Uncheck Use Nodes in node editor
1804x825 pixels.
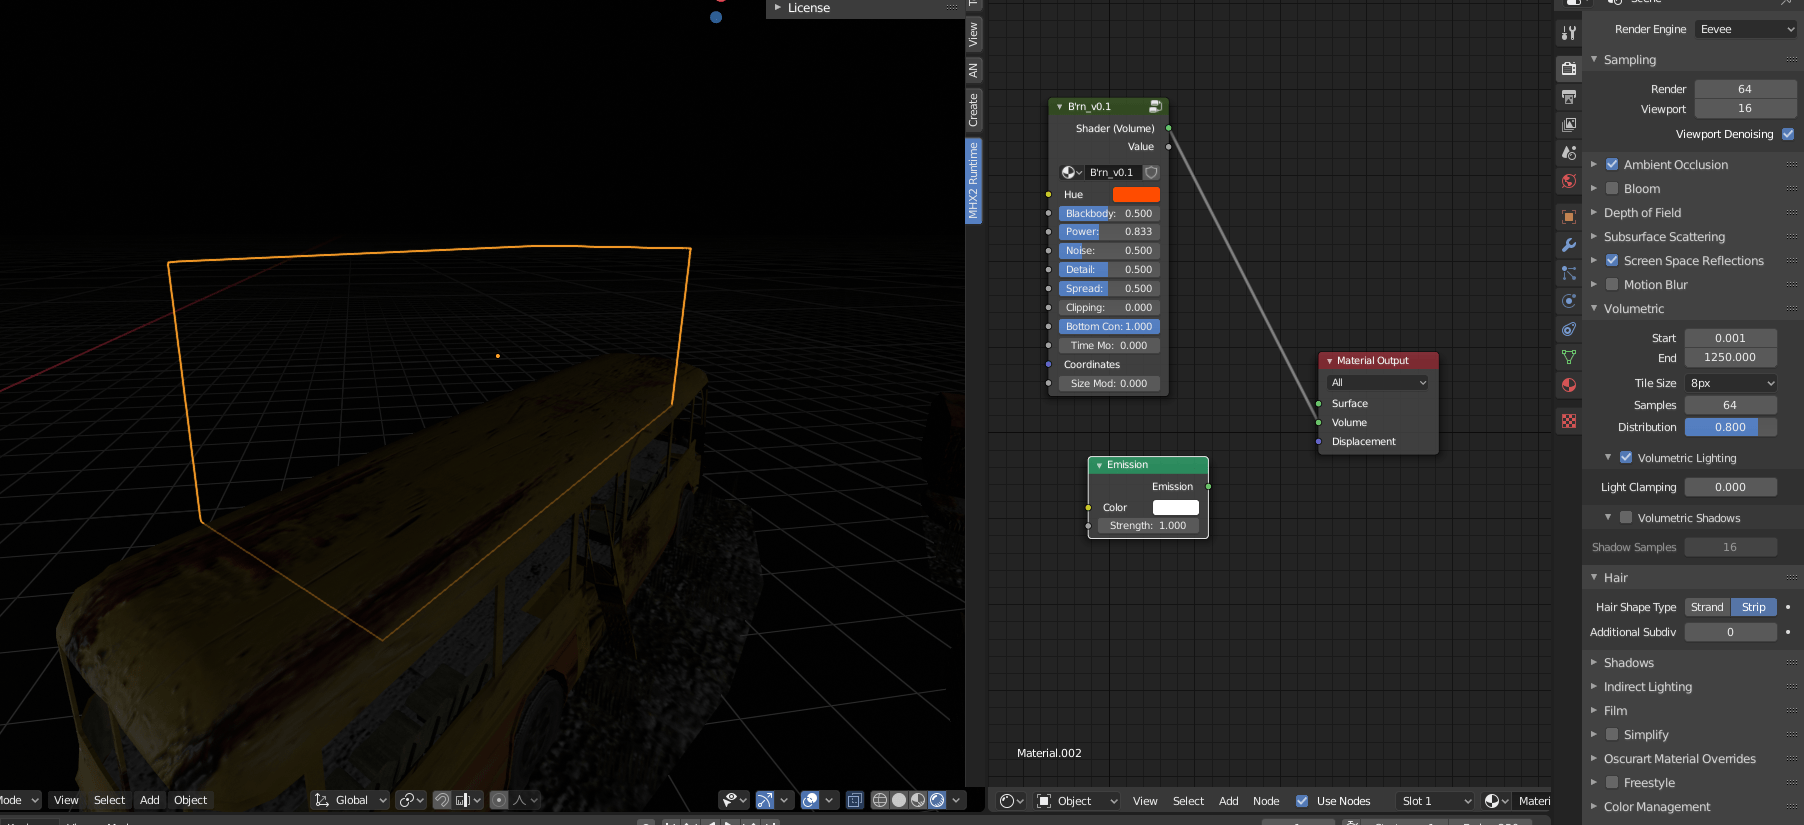[x=1302, y=801]
